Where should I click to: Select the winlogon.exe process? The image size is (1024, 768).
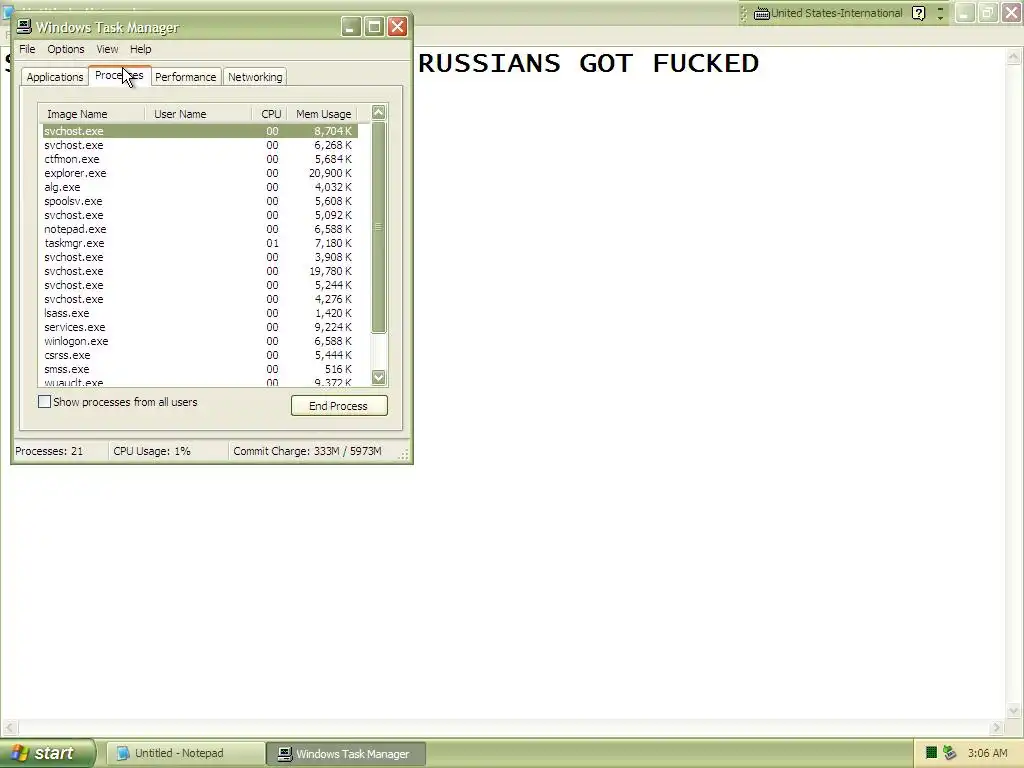coord(200,342)
